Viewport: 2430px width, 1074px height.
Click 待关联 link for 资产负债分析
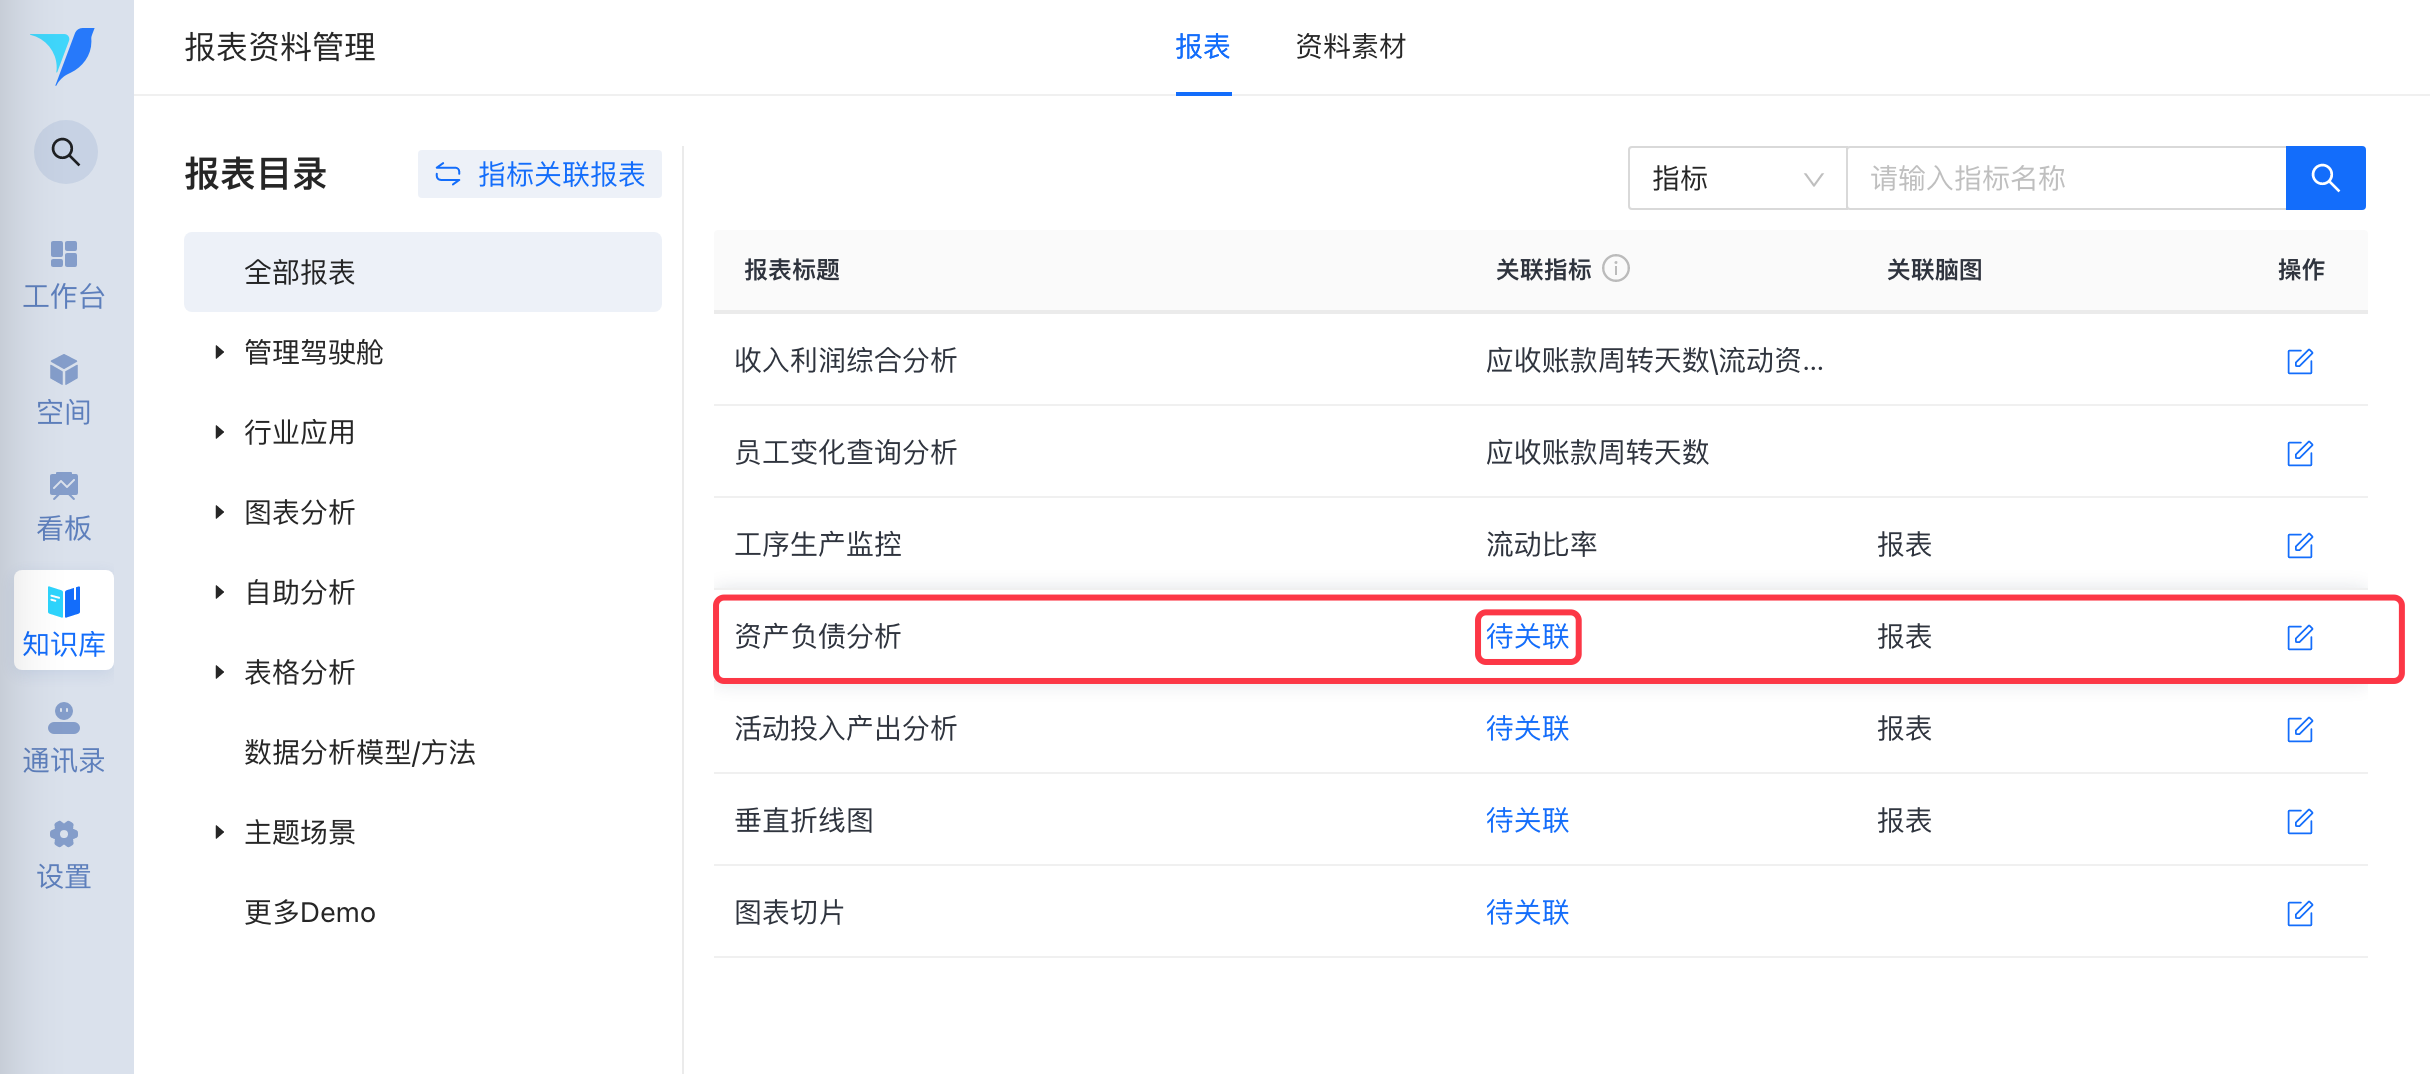[1527, 637]
